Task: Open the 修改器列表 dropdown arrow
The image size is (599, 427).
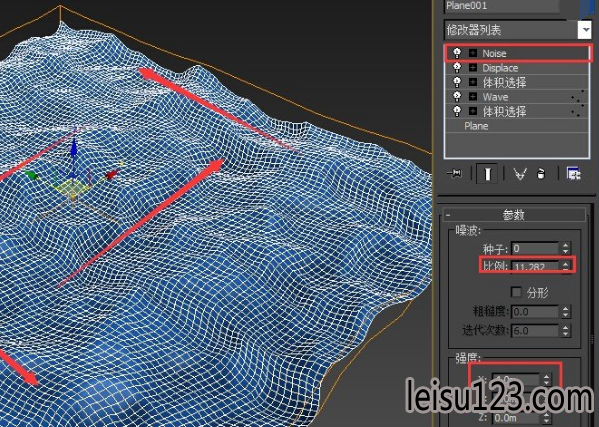Action: coord(584,30)
